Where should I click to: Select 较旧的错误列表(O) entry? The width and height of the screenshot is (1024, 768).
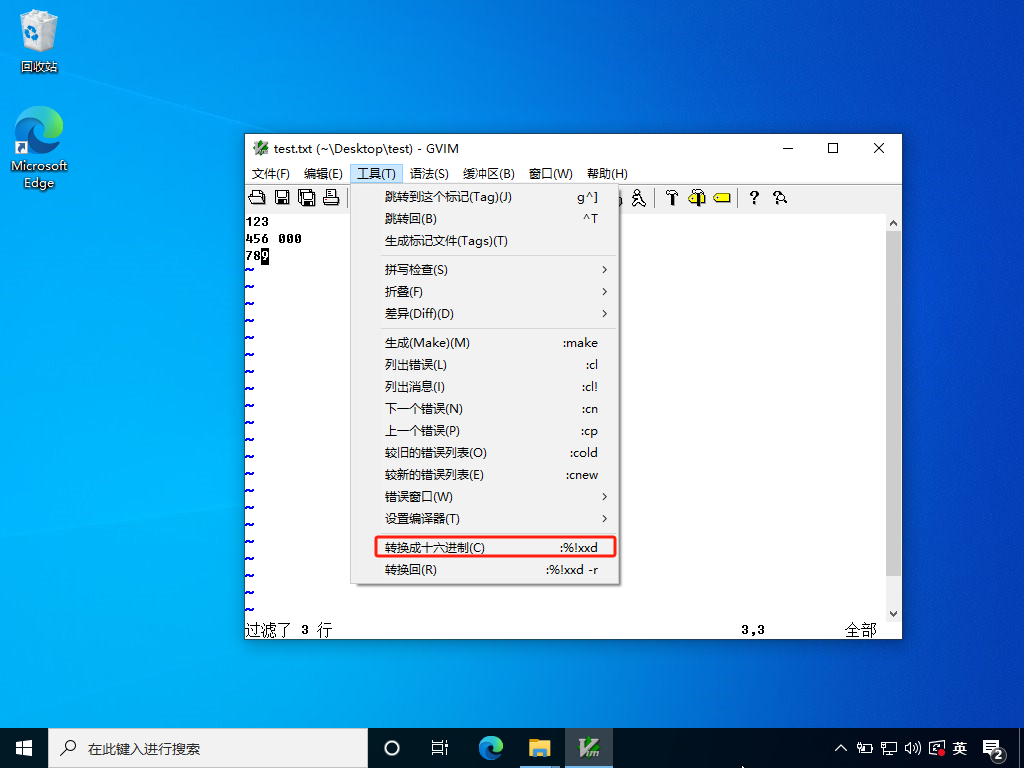[x=485, y=453]
